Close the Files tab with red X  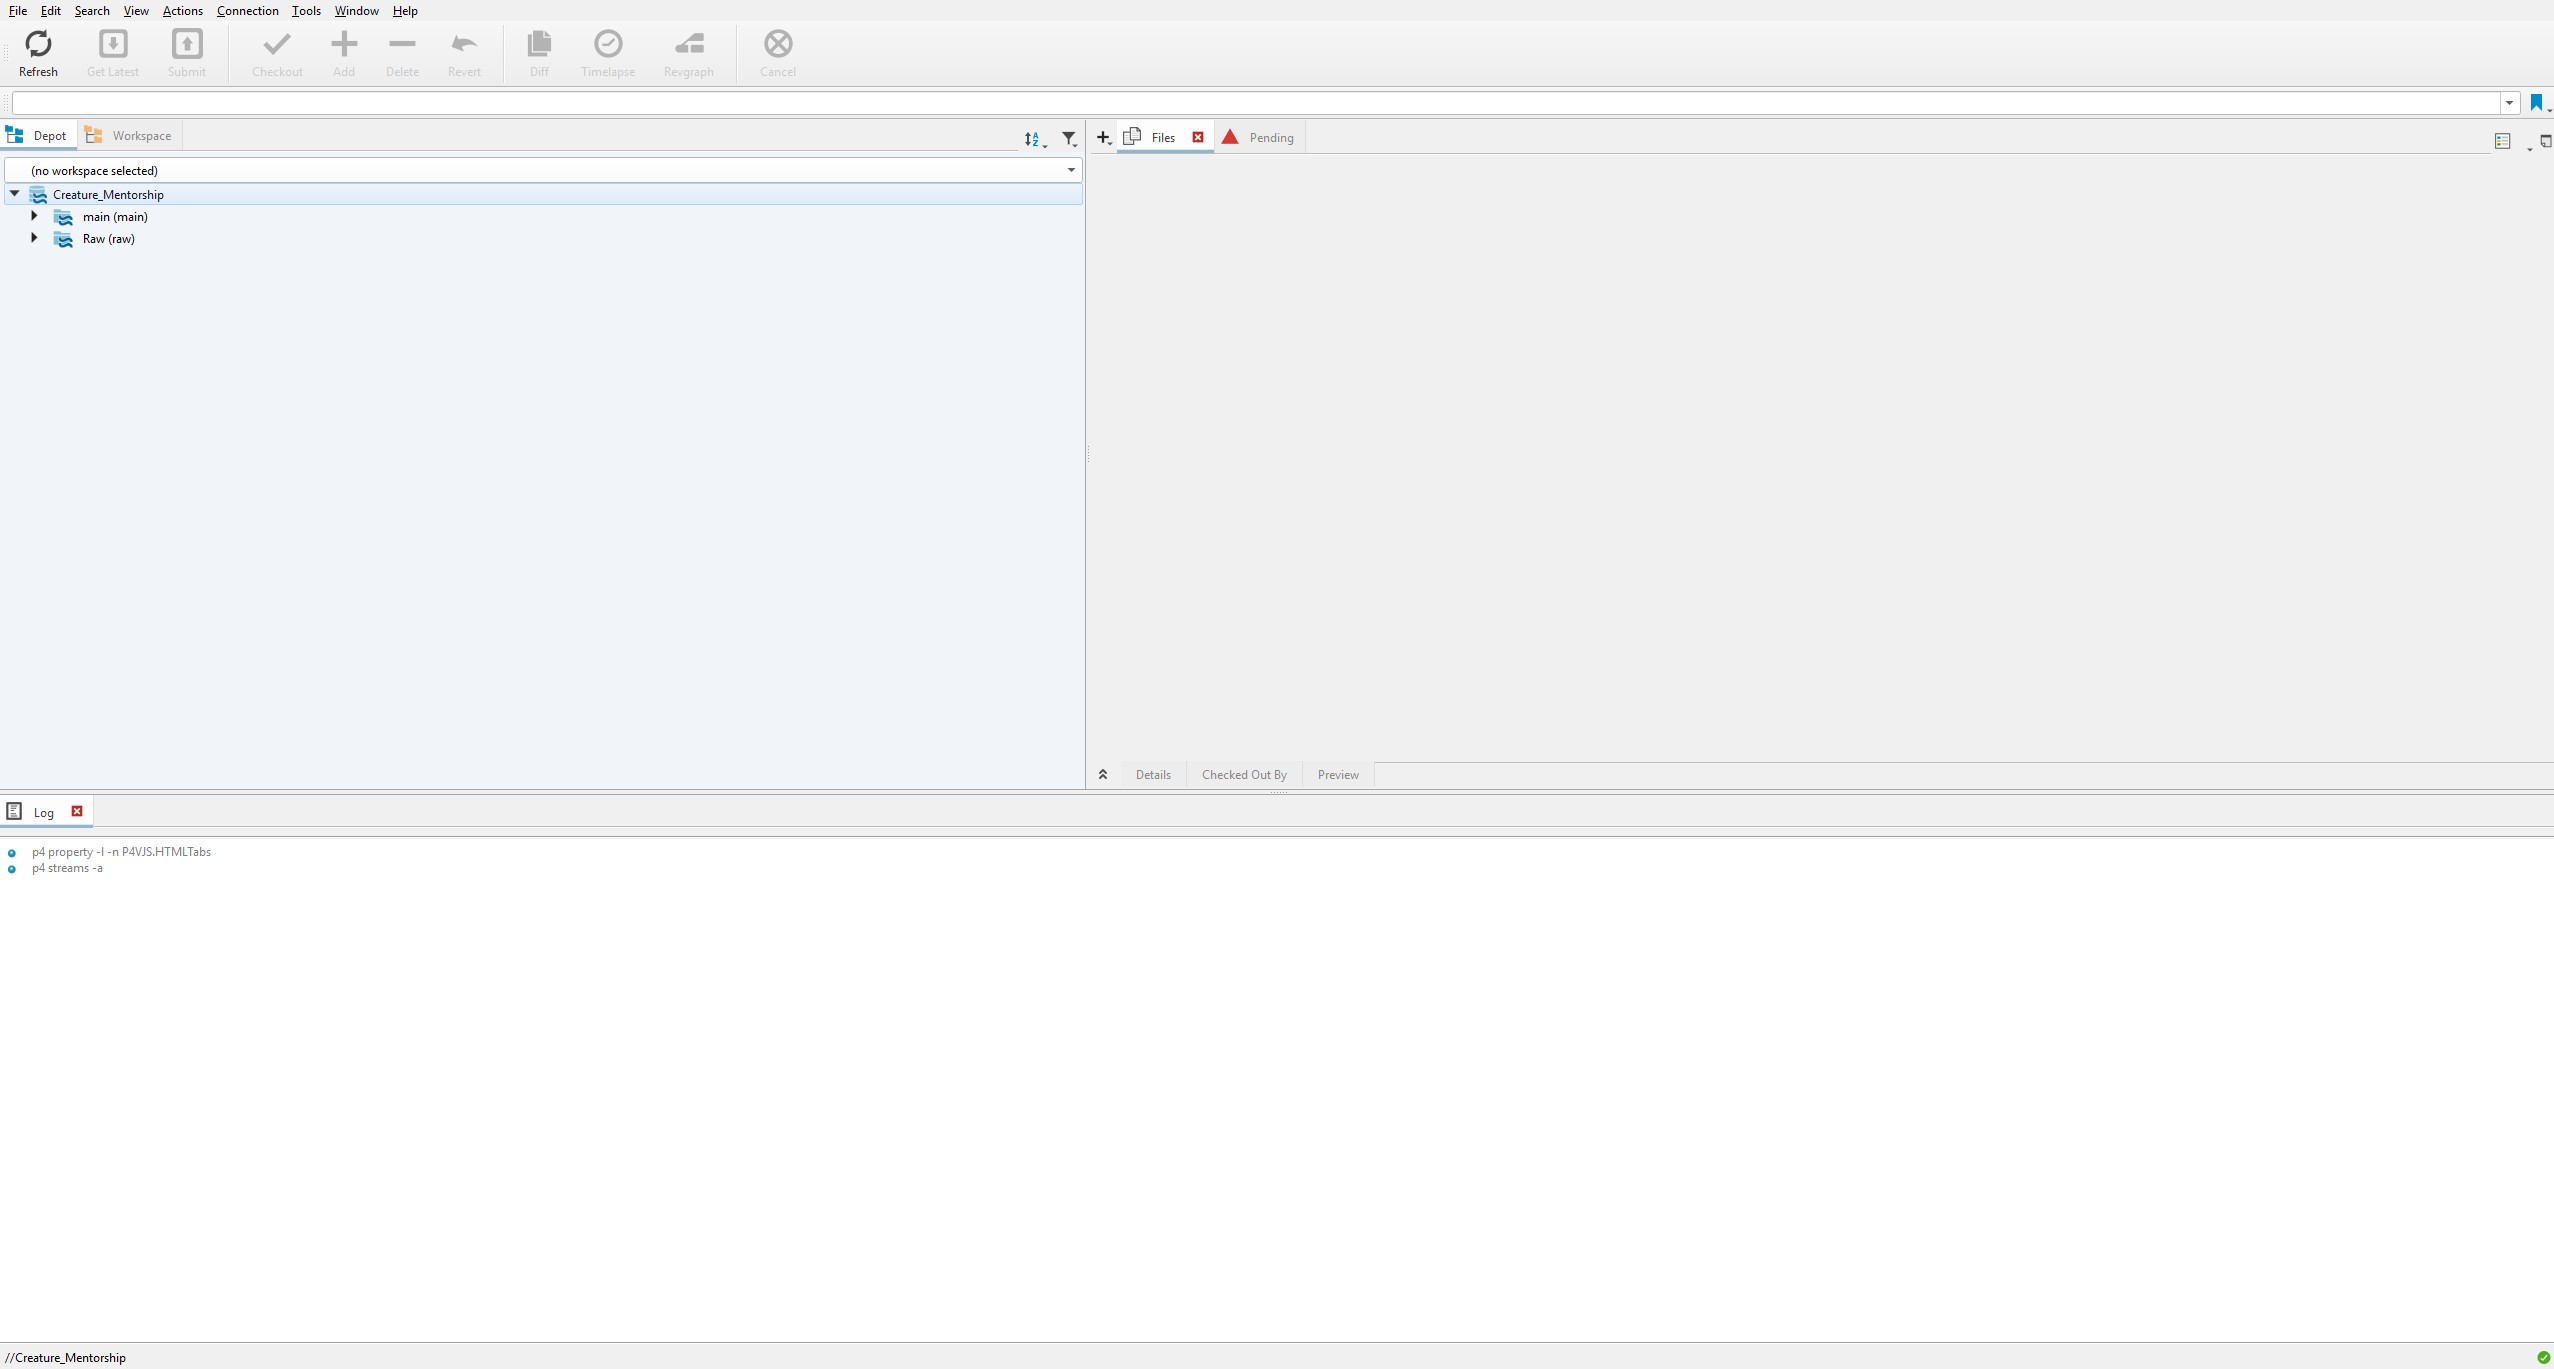point(1197,137)
